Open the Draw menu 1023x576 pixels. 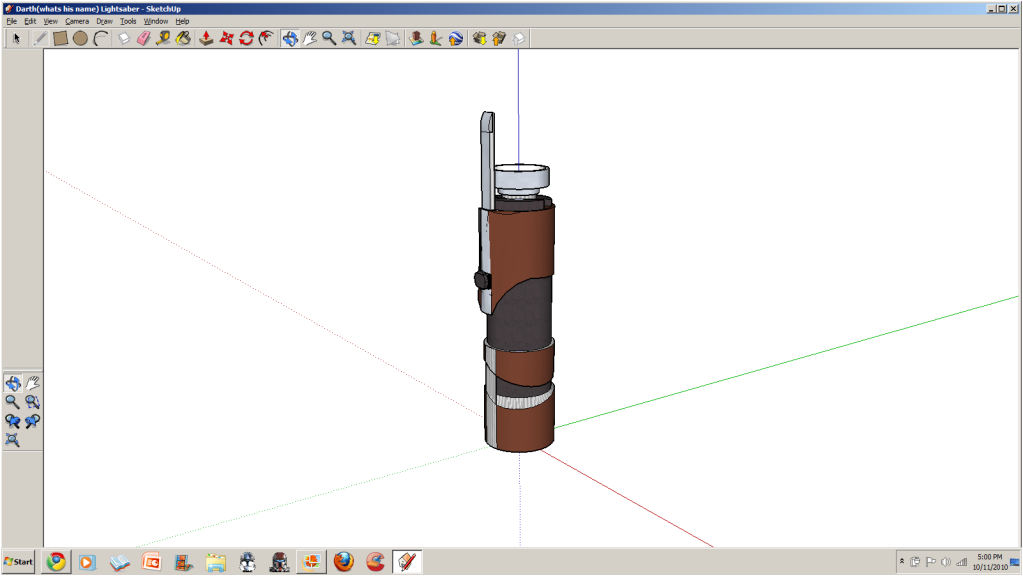[x=104, y=21]
